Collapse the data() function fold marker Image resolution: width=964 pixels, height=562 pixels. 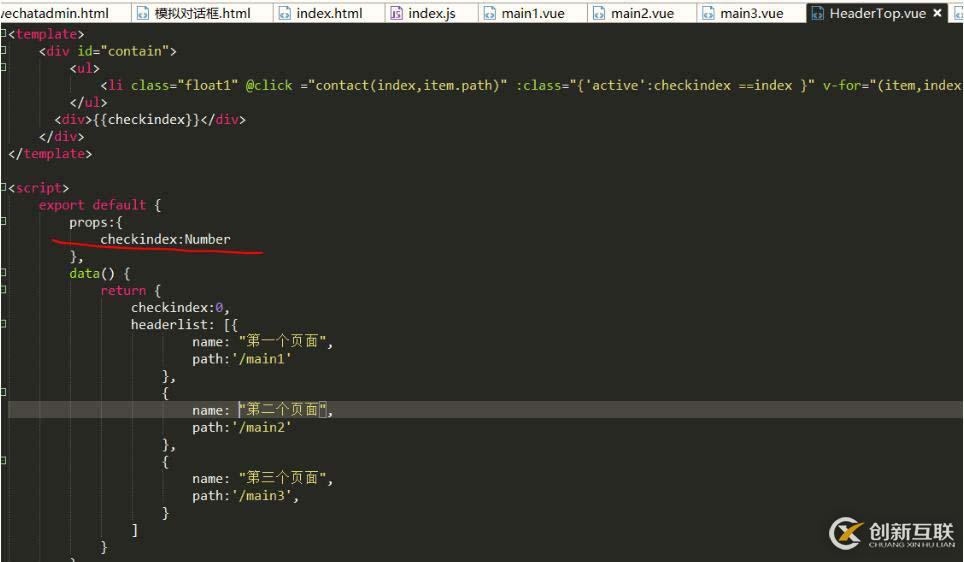4,273
